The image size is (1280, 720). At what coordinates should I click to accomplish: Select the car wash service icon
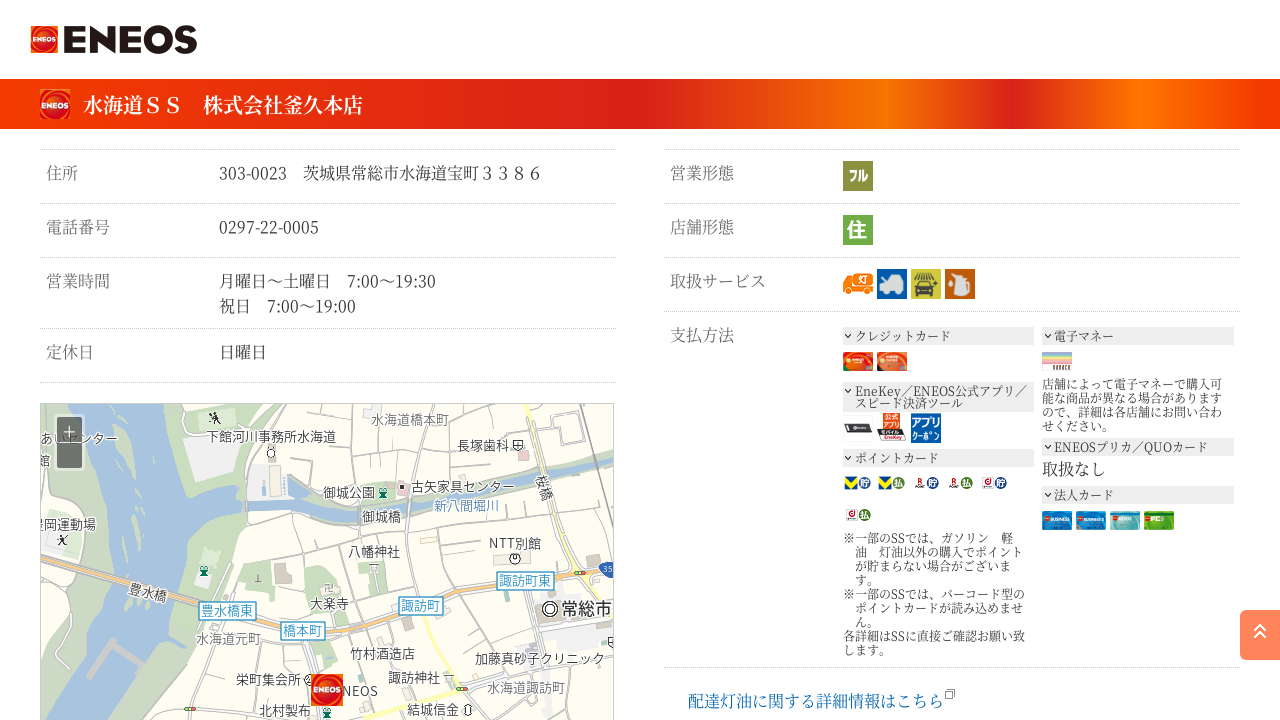coord(926,284)
